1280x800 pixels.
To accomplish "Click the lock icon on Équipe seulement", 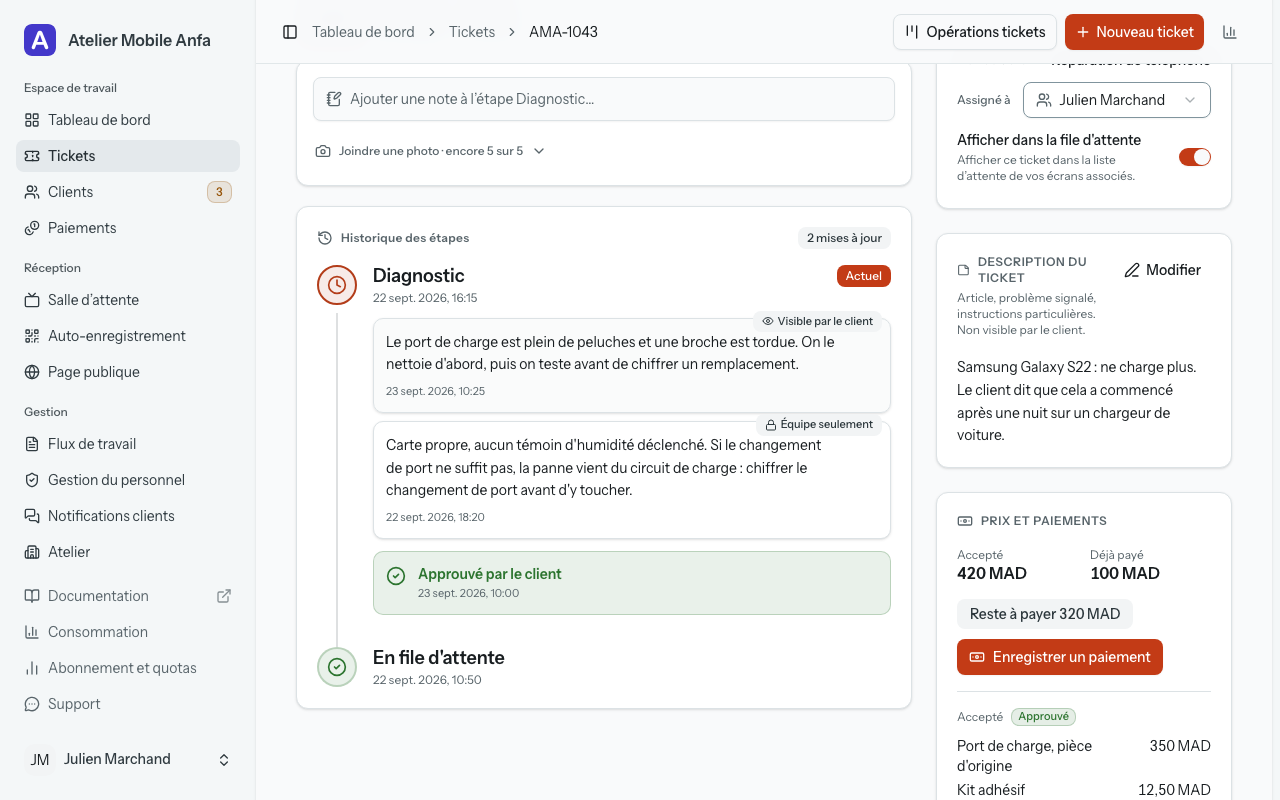I will pyautogui.click(x=771, y=425).
